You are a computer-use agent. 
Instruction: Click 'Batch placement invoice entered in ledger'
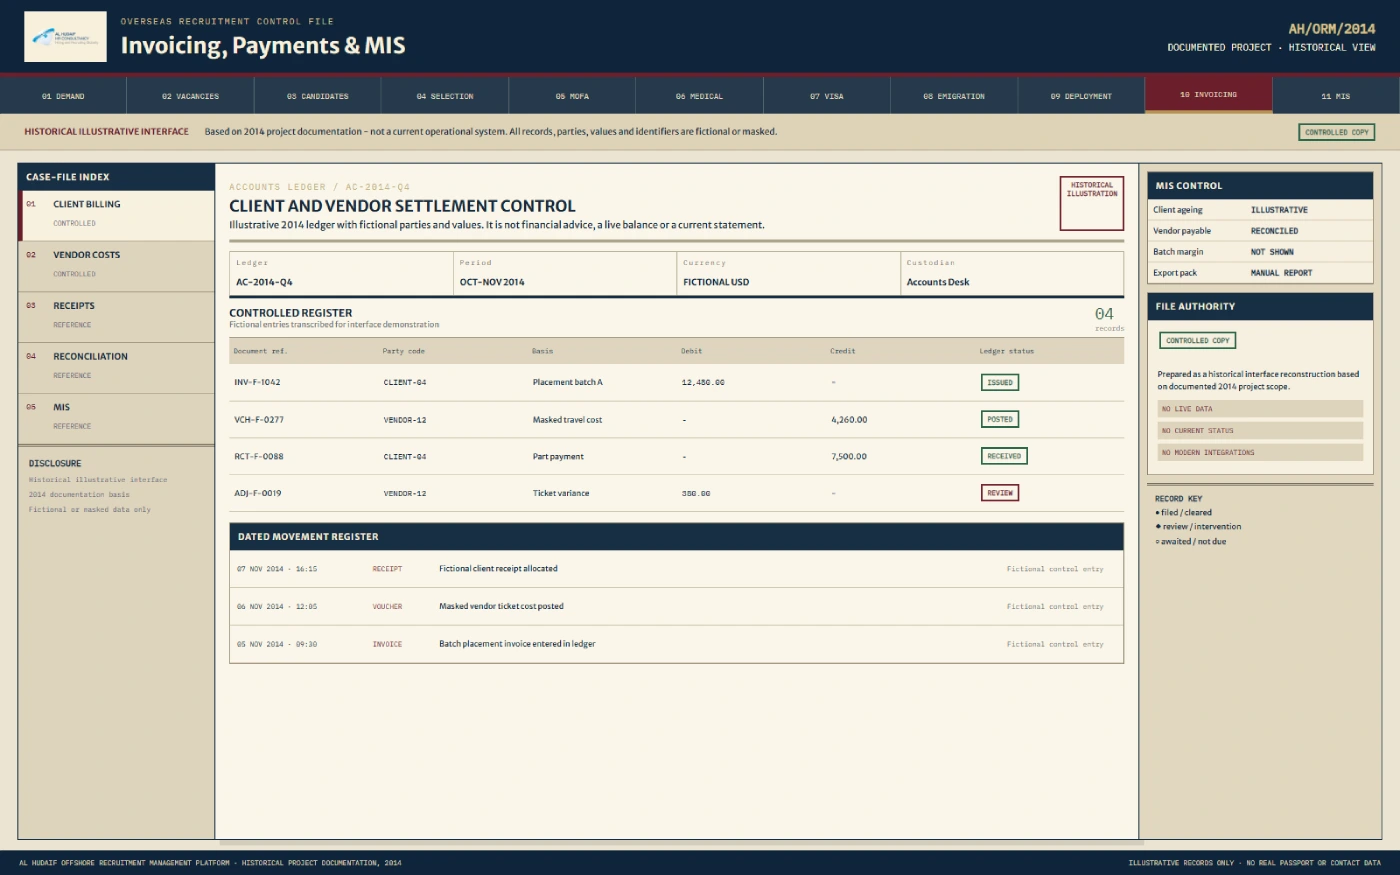pos(517,644)
